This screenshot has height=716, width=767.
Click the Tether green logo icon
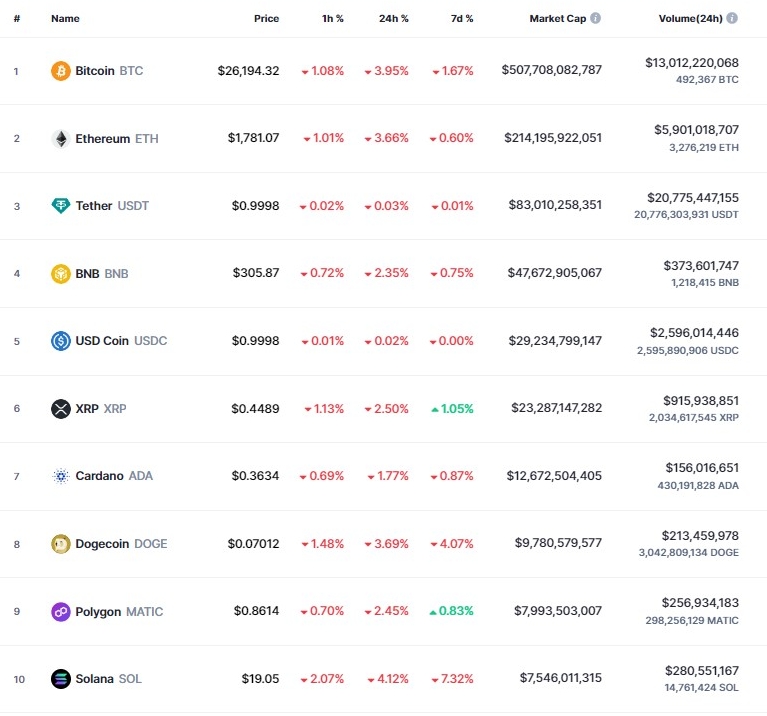pyautogui.click(x=61, y=206)
